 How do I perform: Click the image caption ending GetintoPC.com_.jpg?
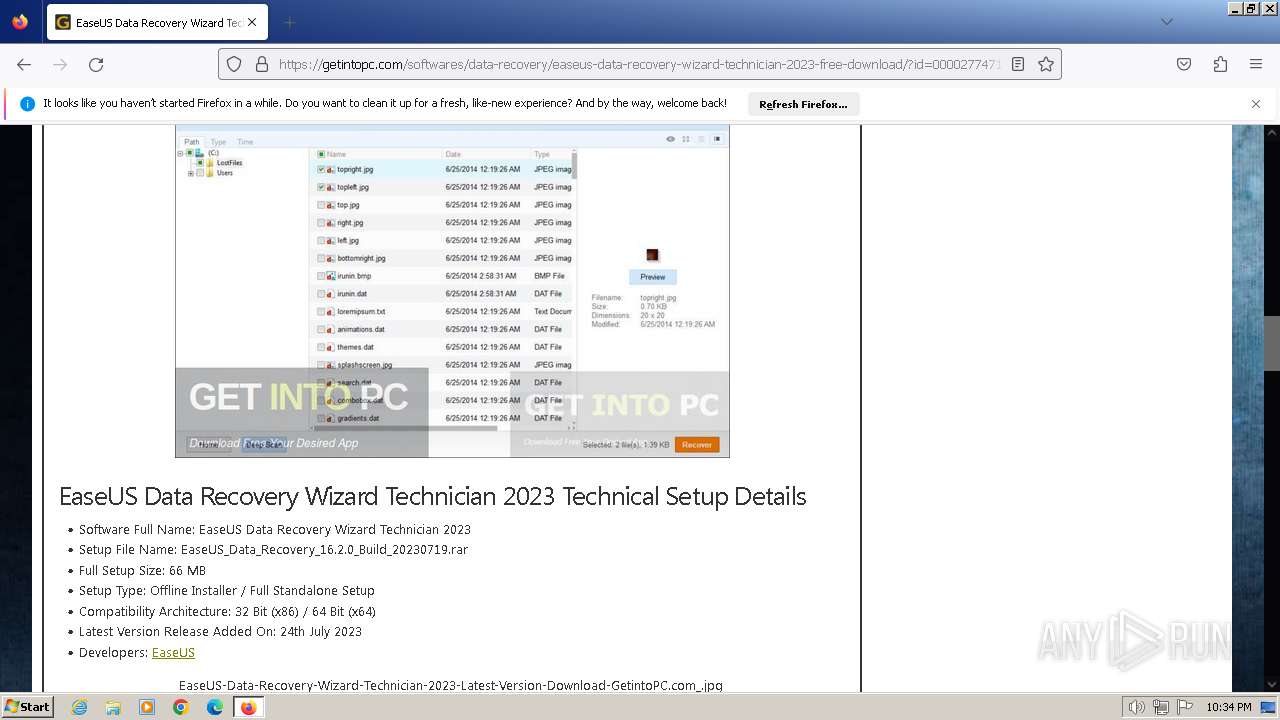tap(451, 685)
